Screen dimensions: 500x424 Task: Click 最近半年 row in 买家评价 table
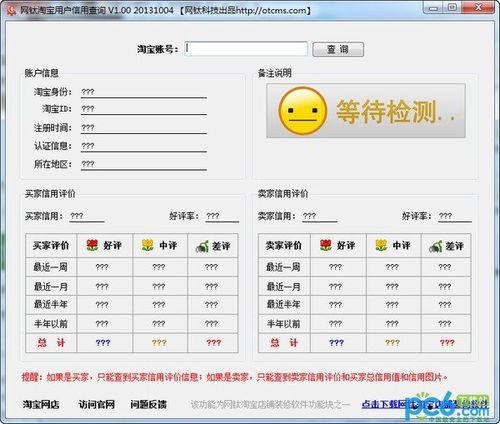tap(132, 305)
